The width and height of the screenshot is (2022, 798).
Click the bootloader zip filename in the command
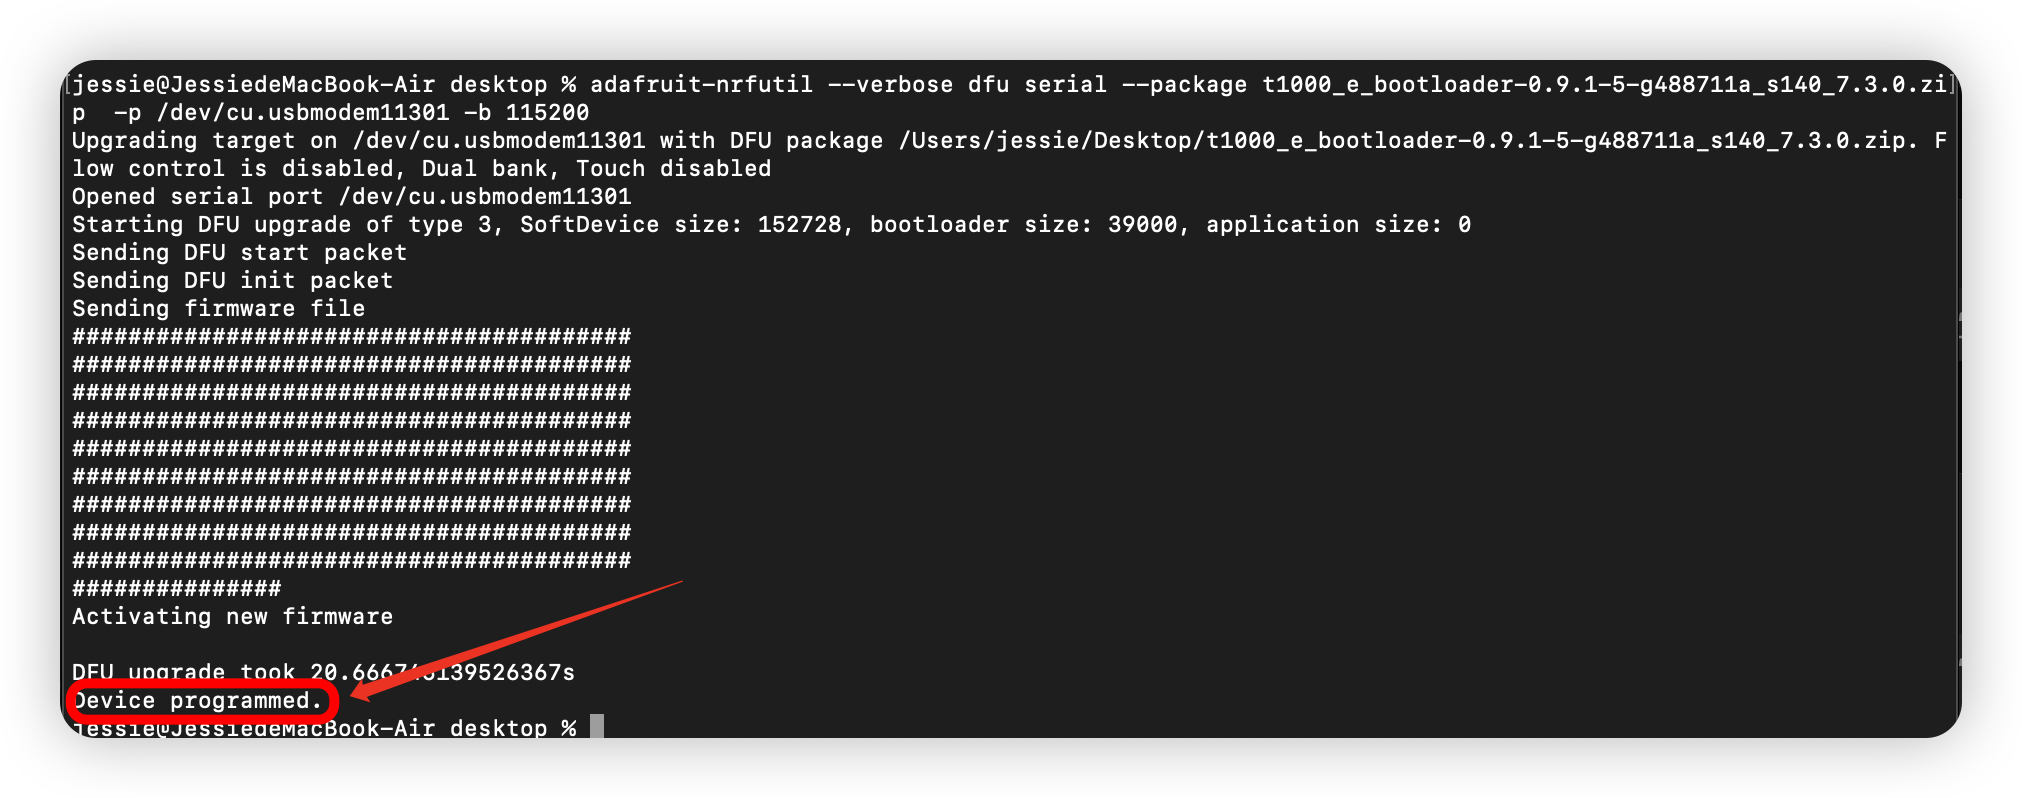(1604, 84)
